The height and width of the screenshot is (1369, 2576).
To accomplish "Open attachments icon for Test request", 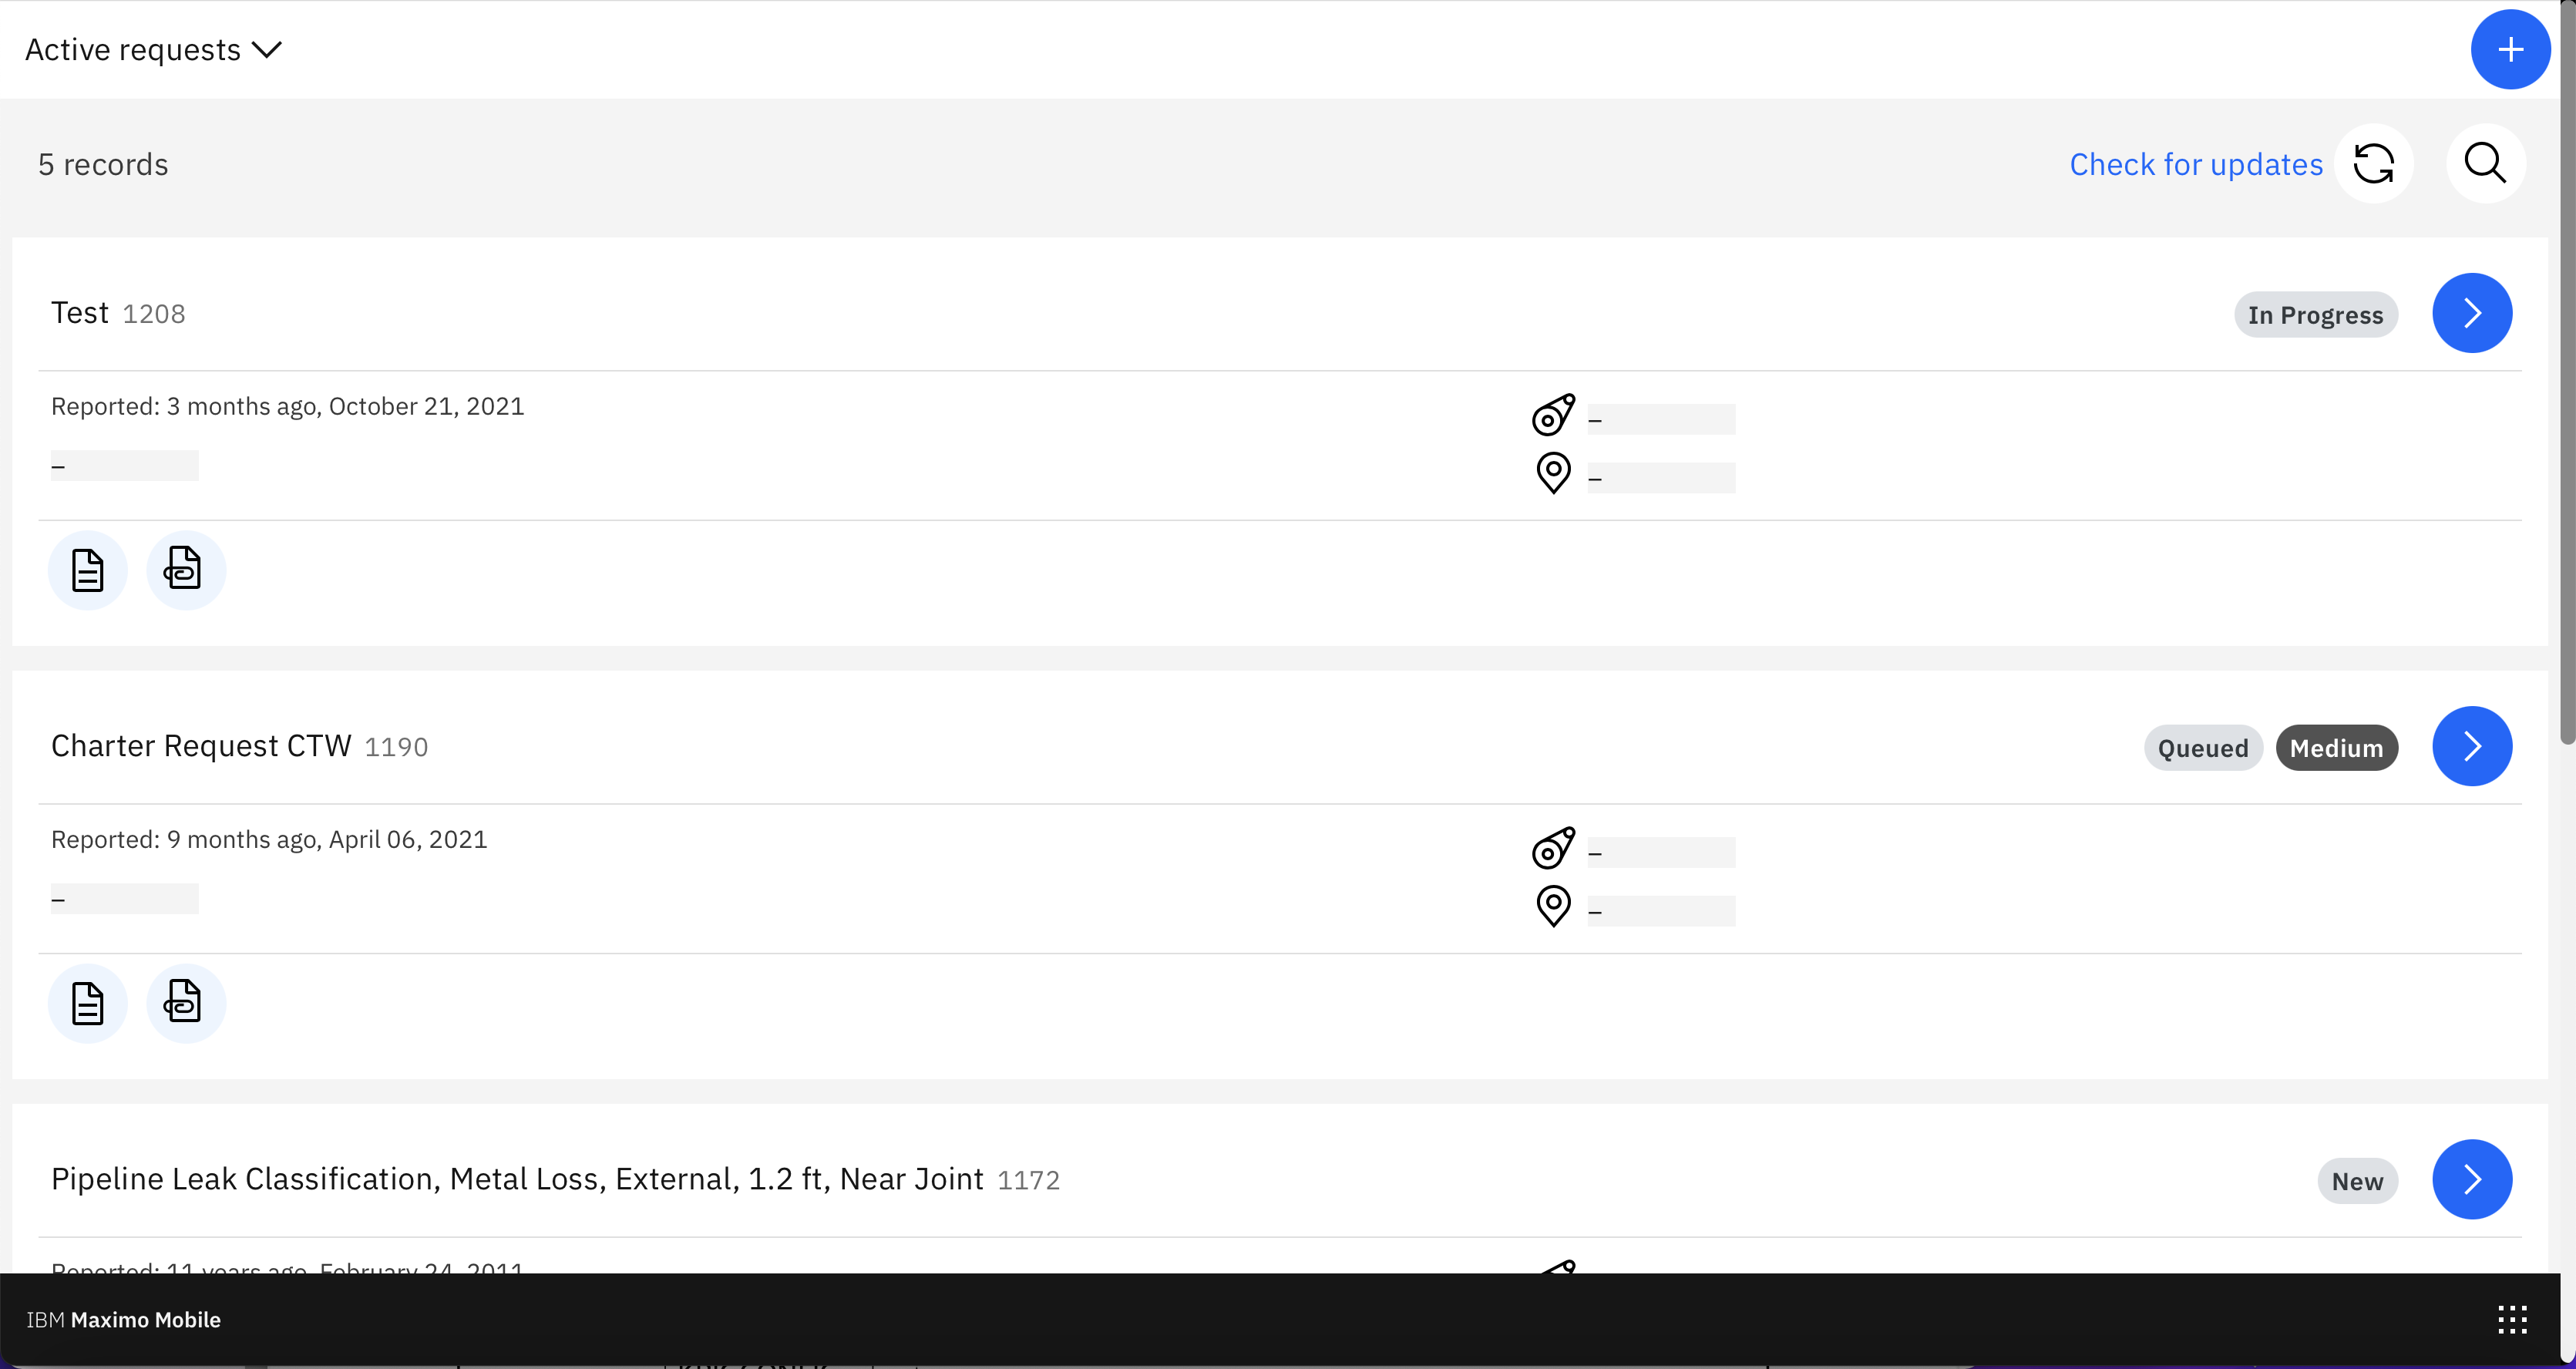I will (x=186, y=570).
